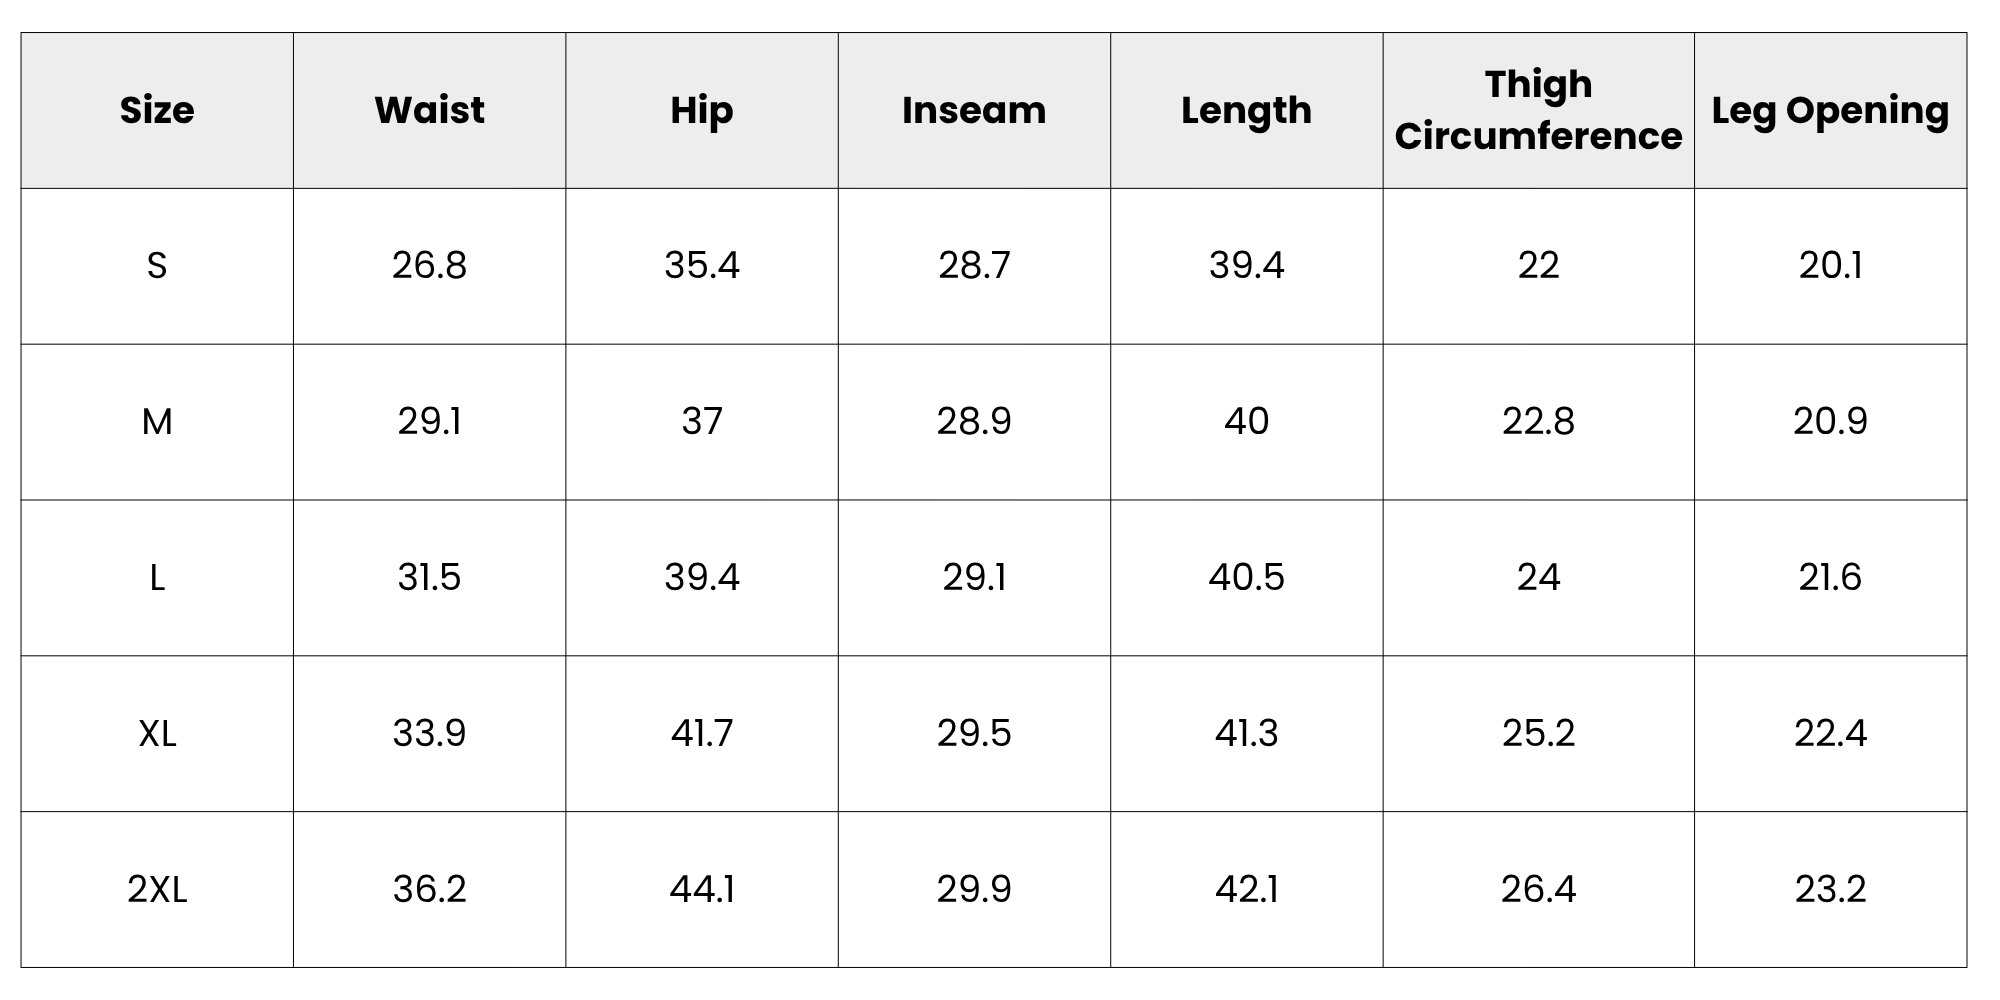Click the Inseam column header
The height and width of the screenshot is (1000, 2000).
[x=974, y=110]
